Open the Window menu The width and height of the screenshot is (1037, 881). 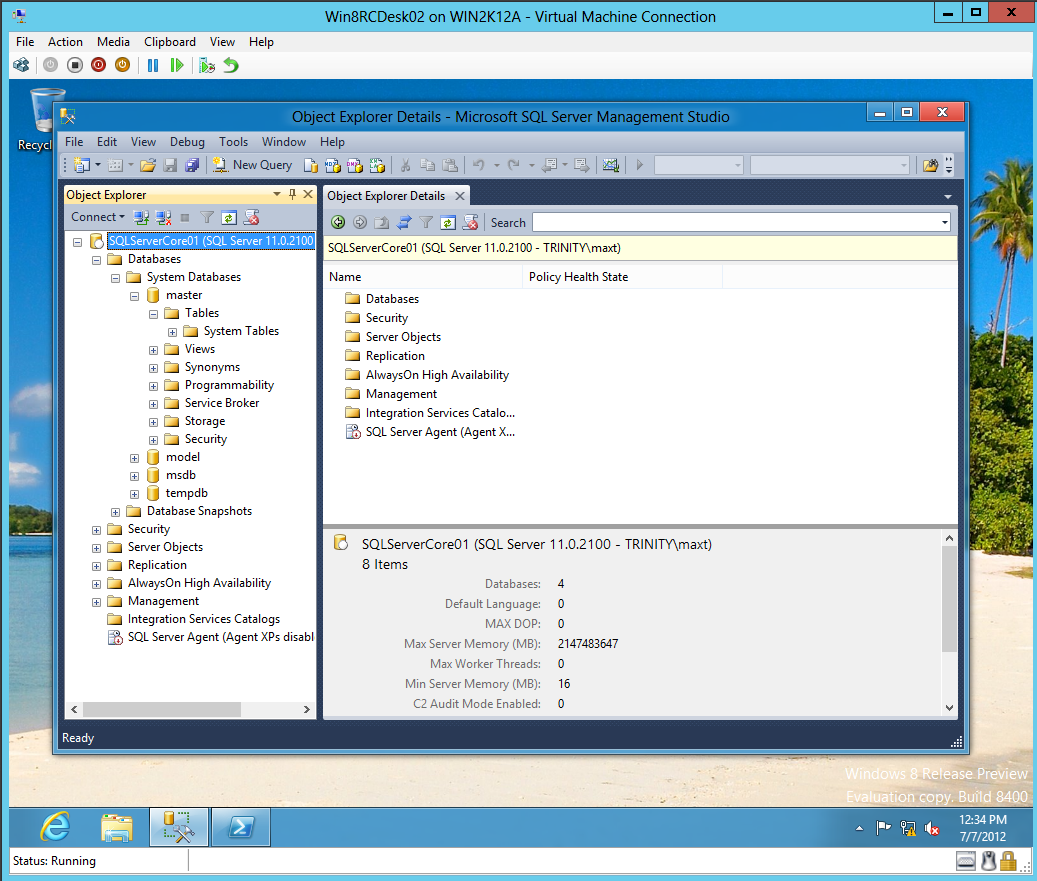tap(284, 142)
